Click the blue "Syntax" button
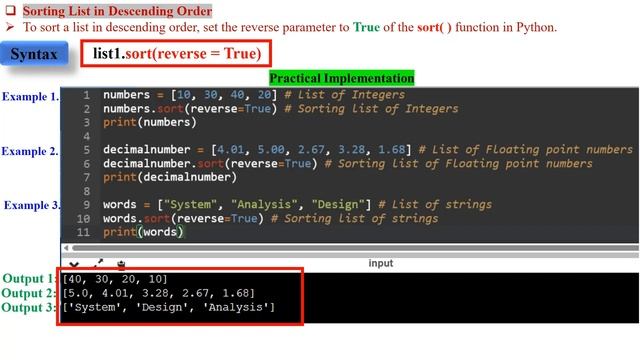The height and width of the screenshot is (360, 640). [x=34, y=54]
